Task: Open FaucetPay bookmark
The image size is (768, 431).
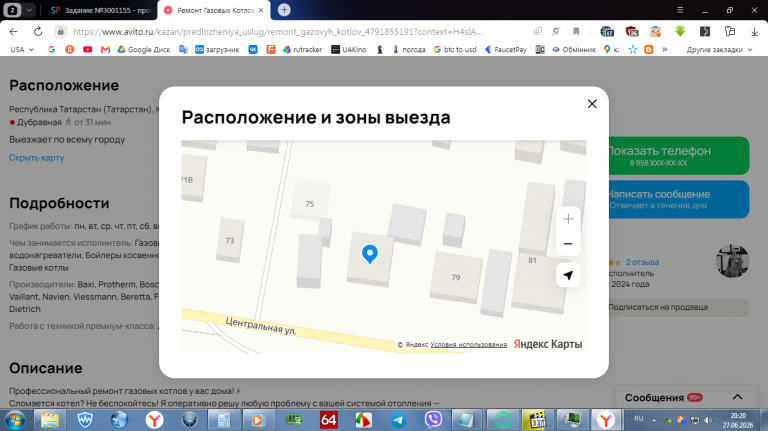Action: click(x=506, y=49)
